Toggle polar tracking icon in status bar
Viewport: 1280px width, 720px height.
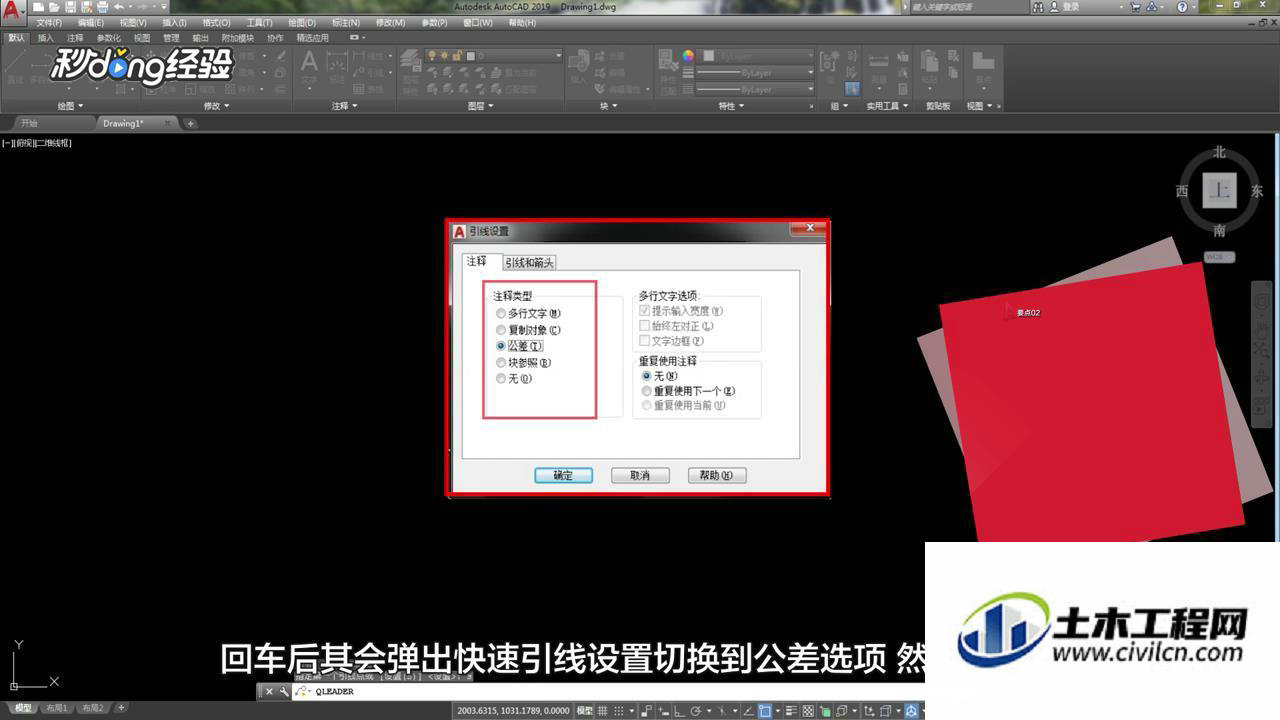[695, 711]
